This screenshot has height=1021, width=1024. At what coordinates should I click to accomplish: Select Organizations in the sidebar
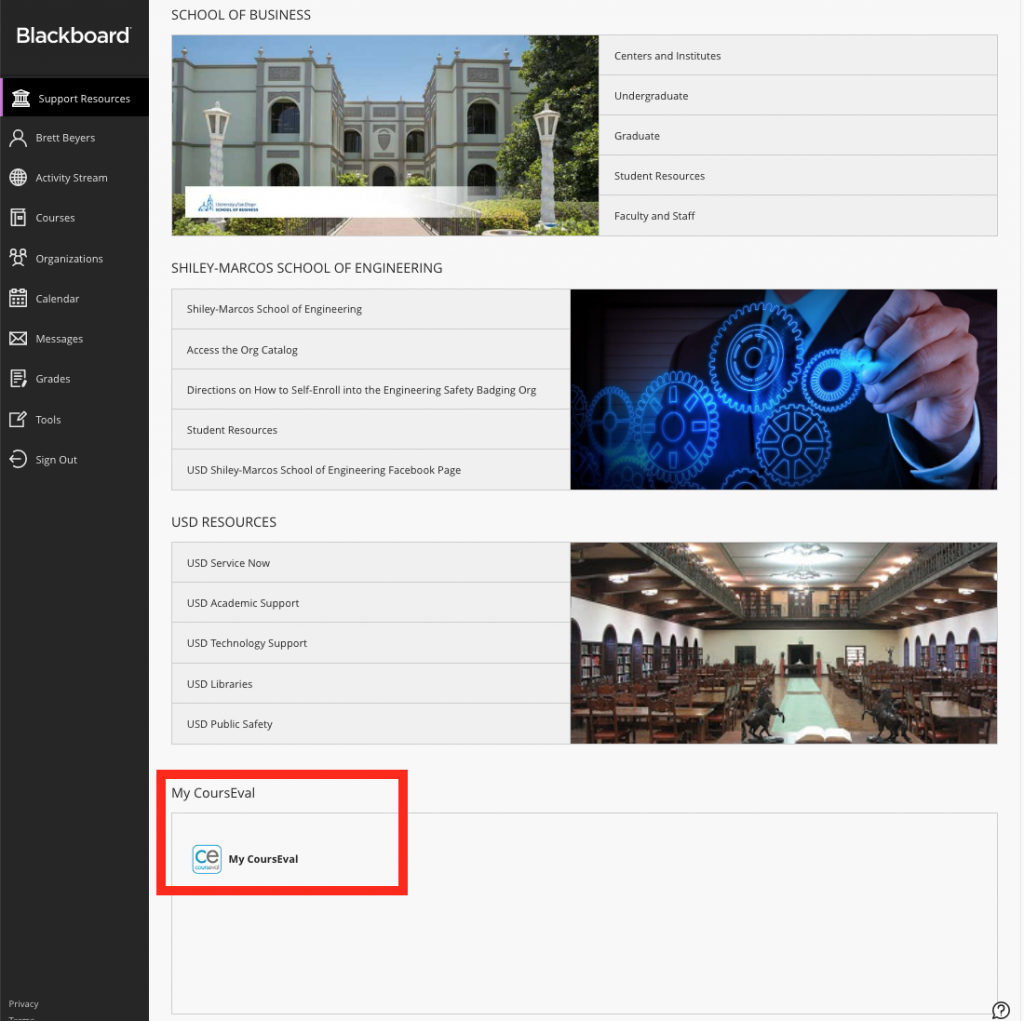tap(75, 258)
